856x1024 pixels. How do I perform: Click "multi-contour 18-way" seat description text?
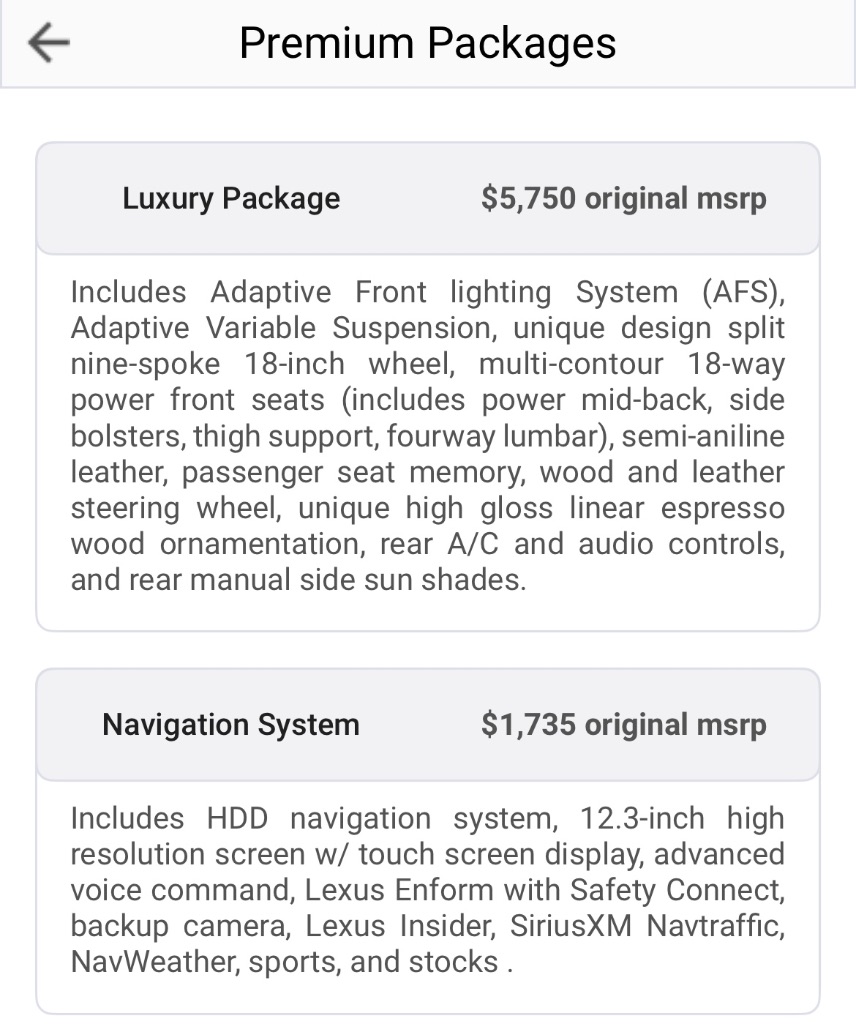point(632,364)
